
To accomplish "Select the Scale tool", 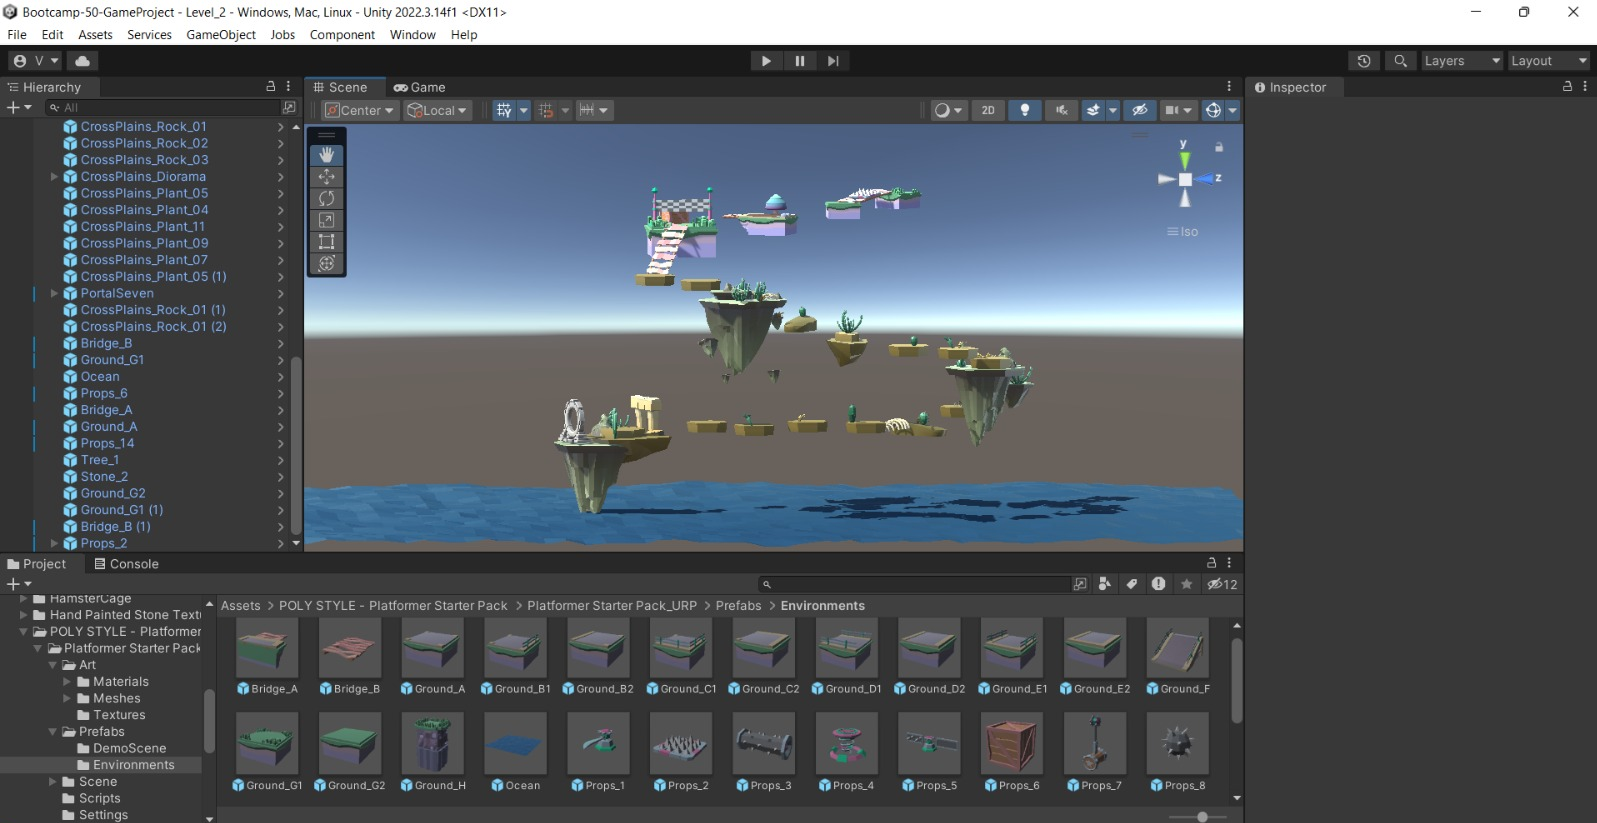I will [326, 220].
